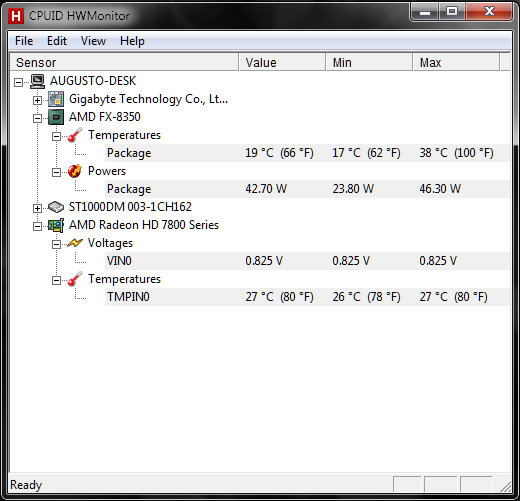Image resolution: width=520 pixels, height=501 pixels.
Task: Click the Max column header
Action: click(456, 62)
